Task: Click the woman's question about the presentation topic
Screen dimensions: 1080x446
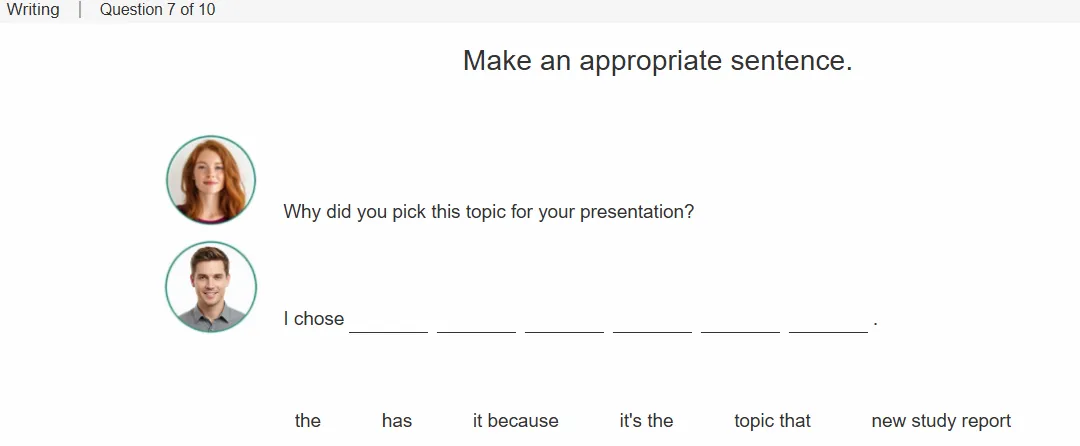Action: 488,211
